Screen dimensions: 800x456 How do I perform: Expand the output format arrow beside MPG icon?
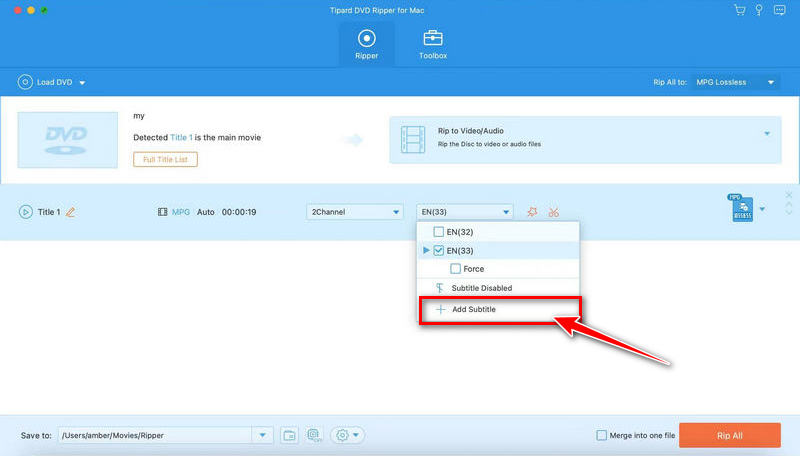click(762, 209)
